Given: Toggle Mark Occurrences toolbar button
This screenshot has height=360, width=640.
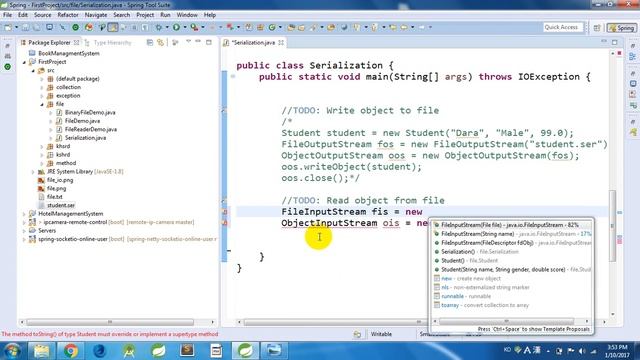Looking at the screenshot, I should tap(113, 27).
